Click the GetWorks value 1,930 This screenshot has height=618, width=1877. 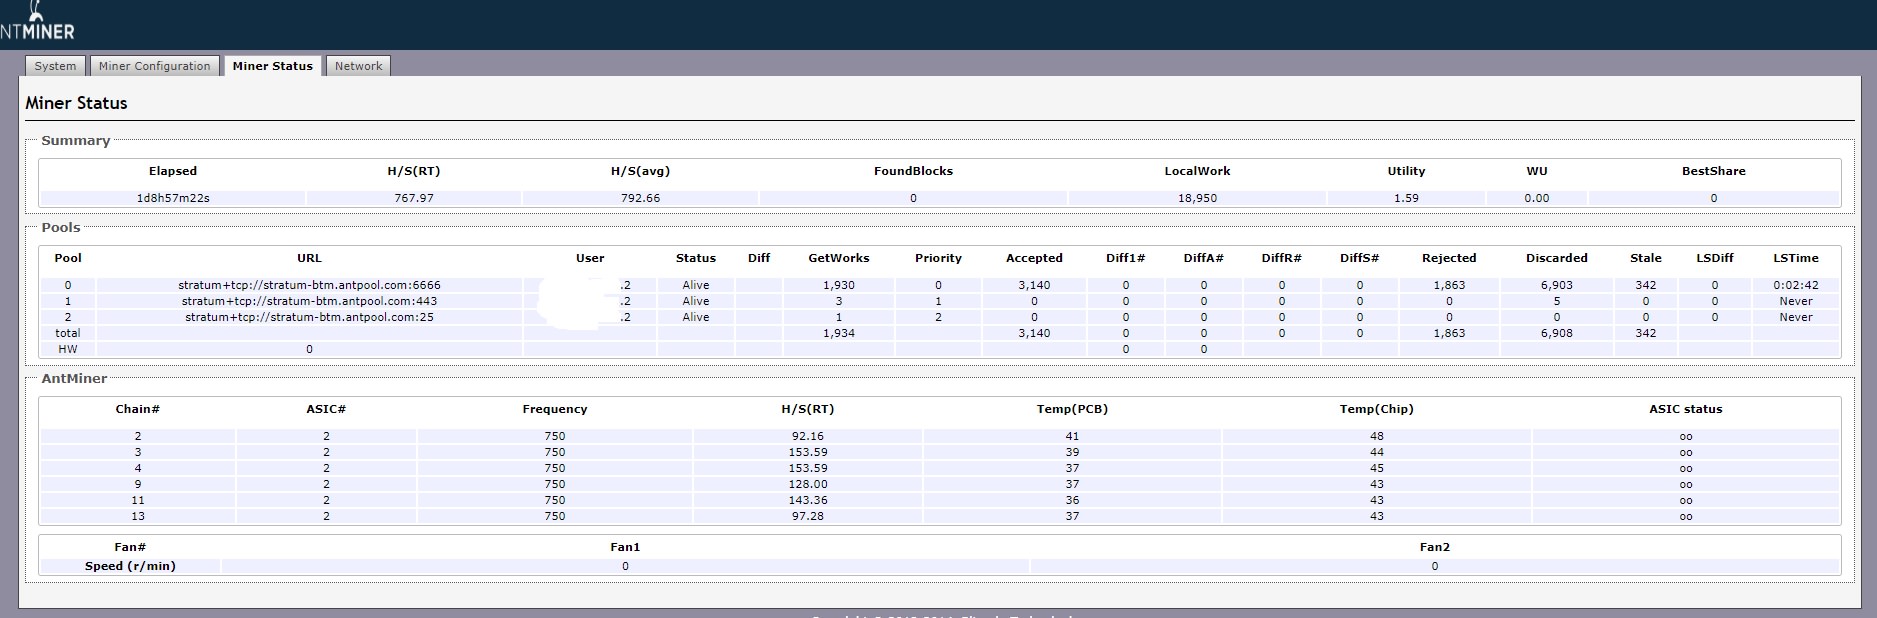[x=838, y=285]
